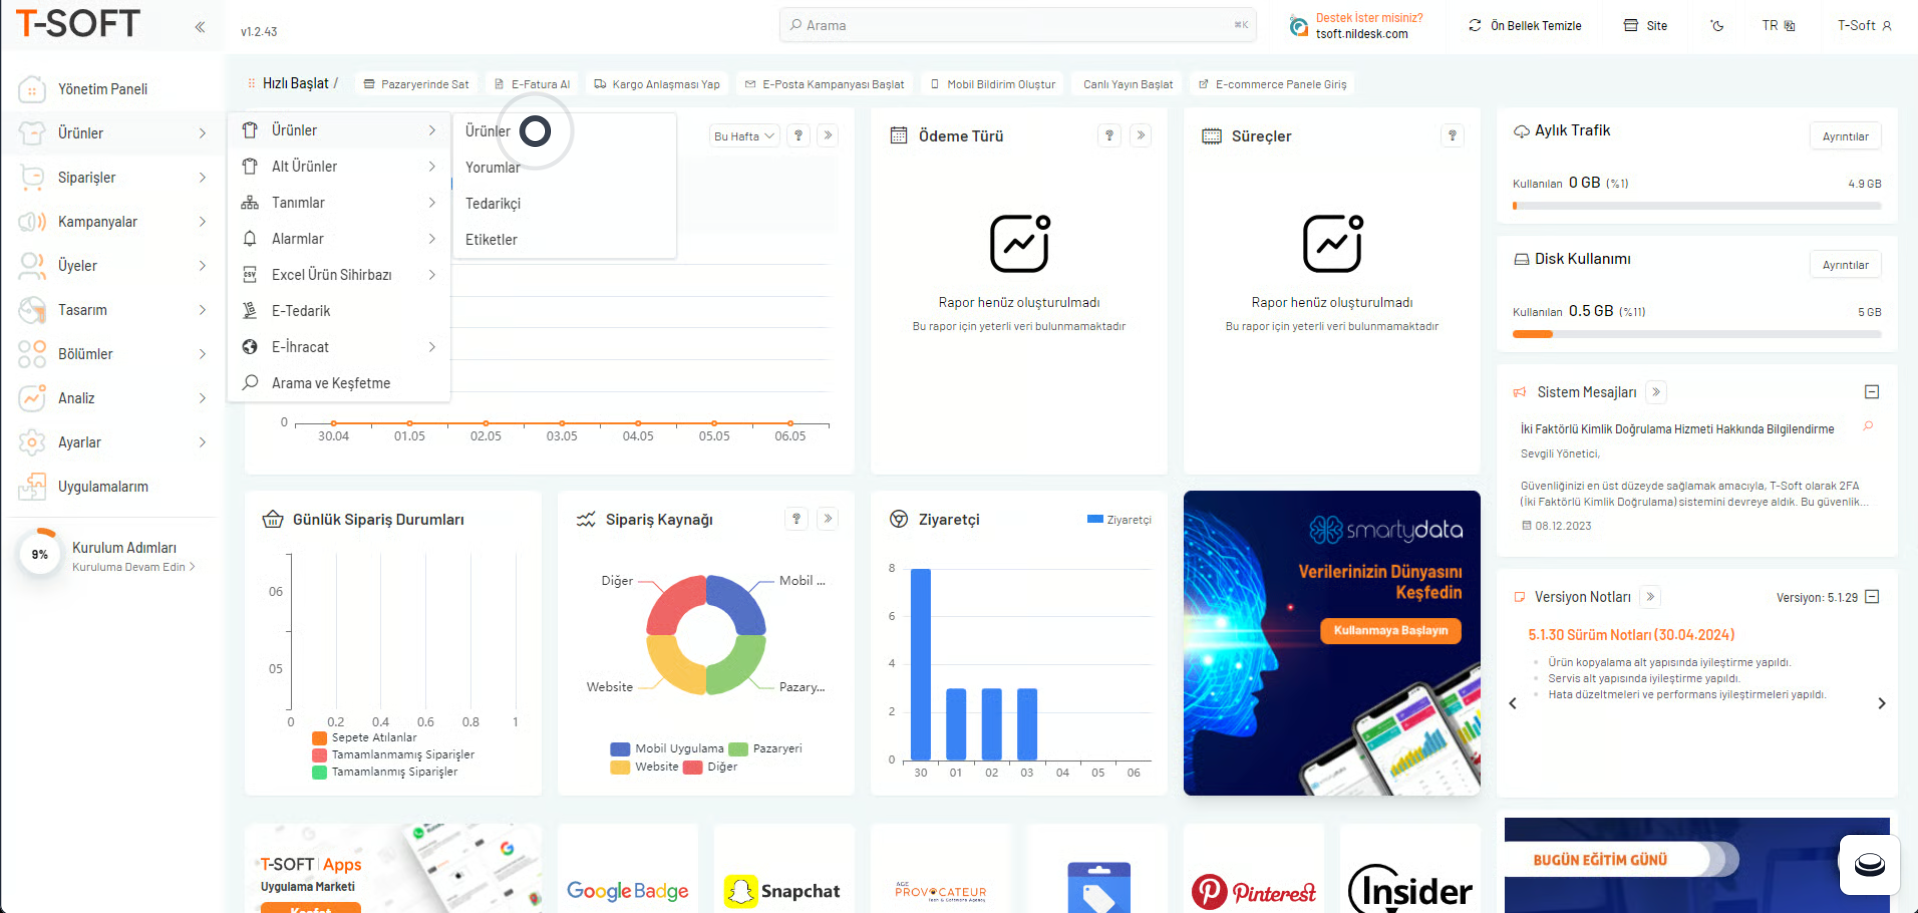Click the dark mode moon icon
1918x913 pixels.
[x=1717, y=26]
